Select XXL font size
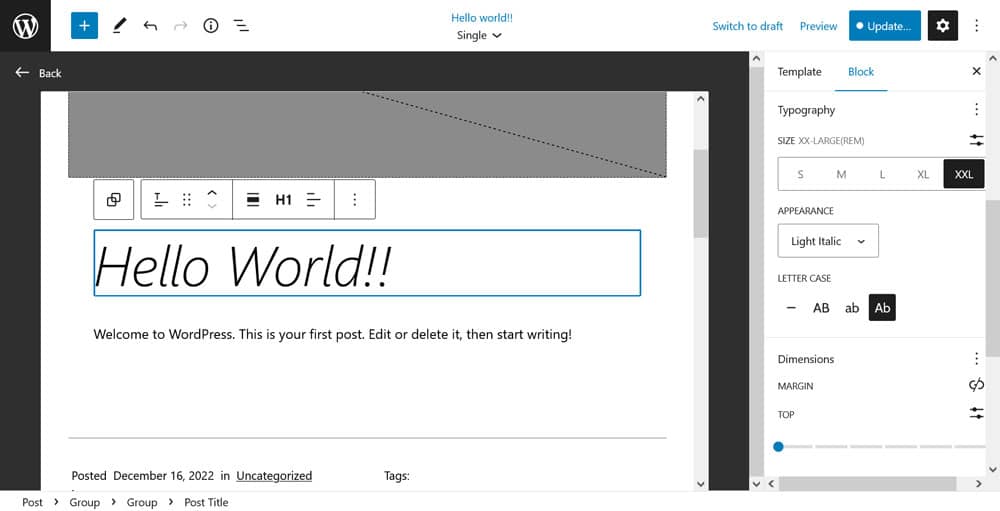The width and height of the screenshot is (1000, 511). click(x=963, y=174)
